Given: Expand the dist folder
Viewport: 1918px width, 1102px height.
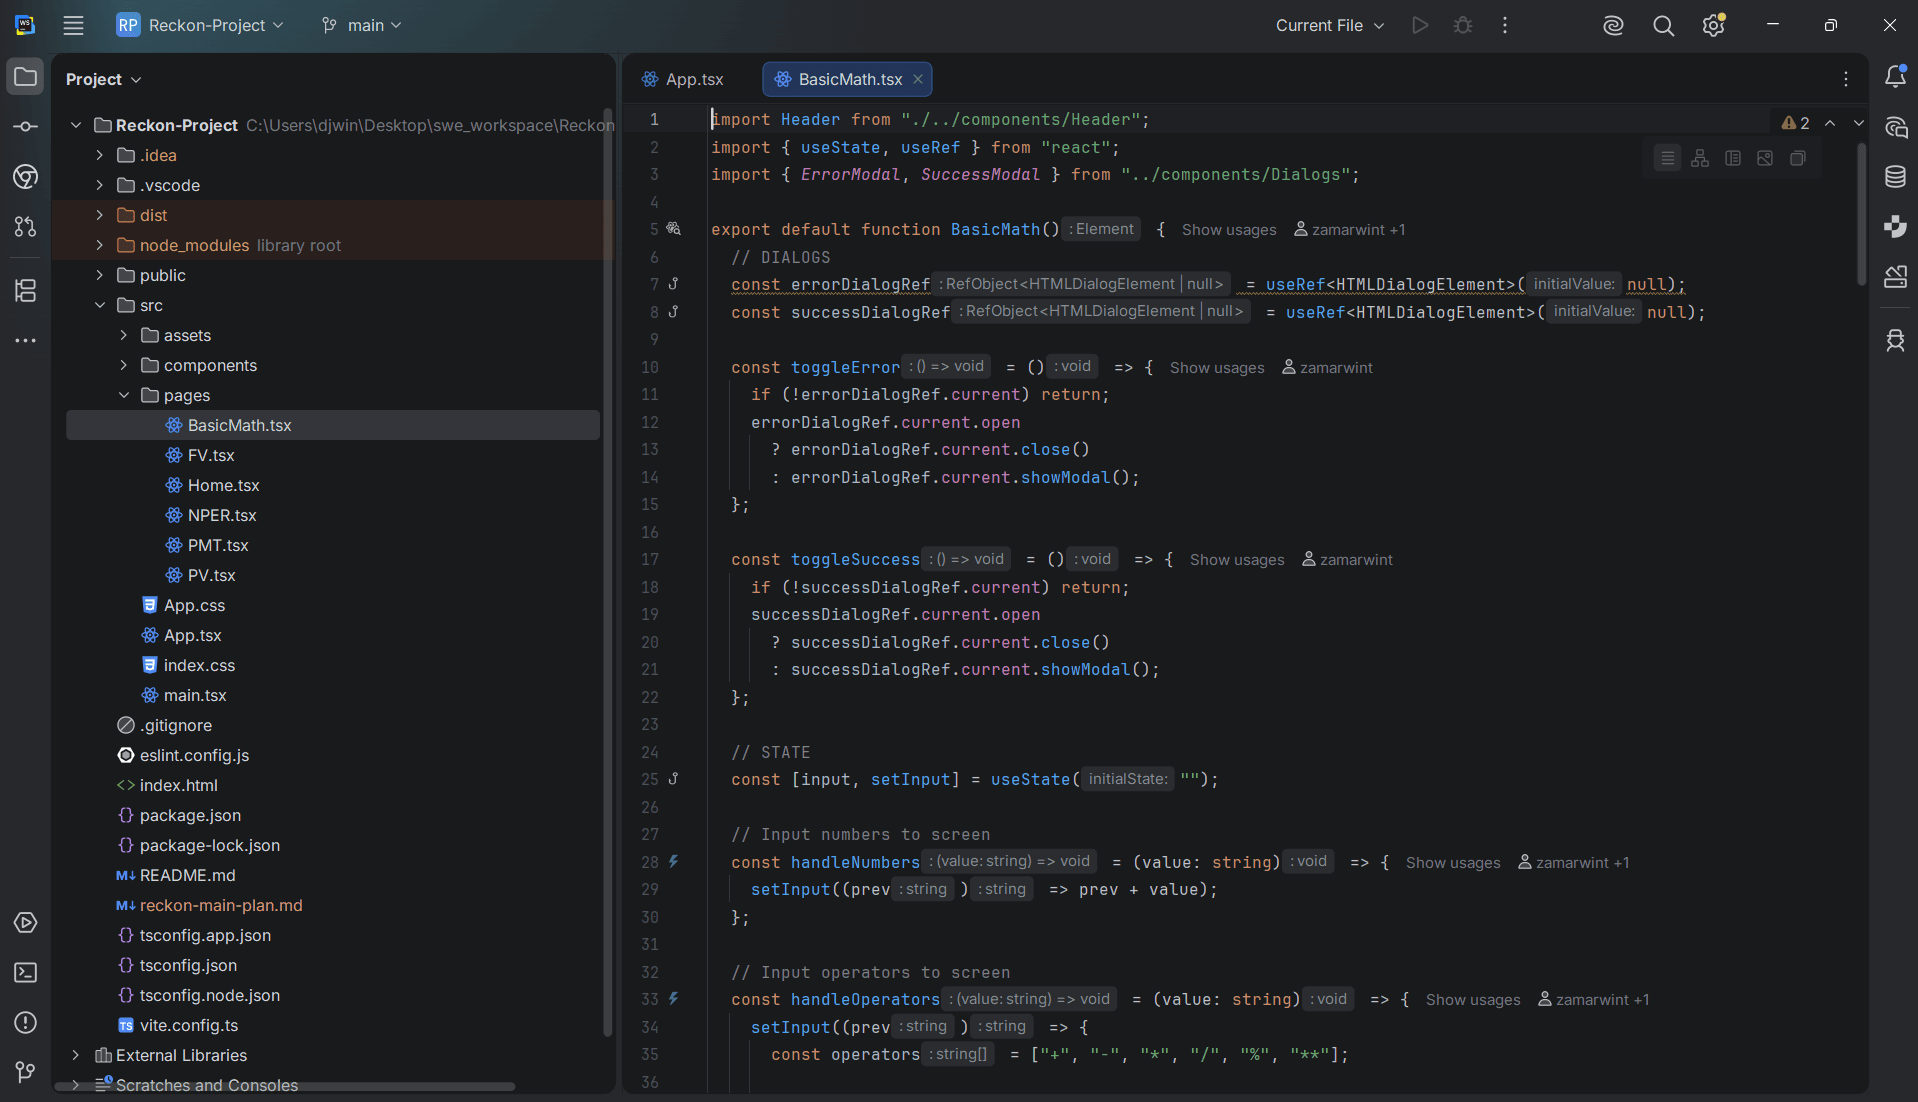Looking at the screenshot, I should [x=99, y=215].
